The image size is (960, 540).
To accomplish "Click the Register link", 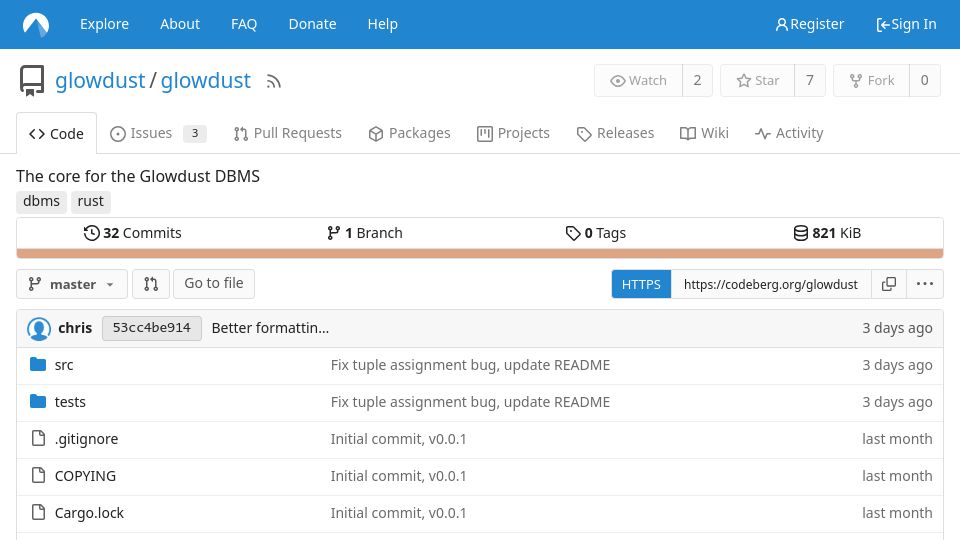I will 810,24.
